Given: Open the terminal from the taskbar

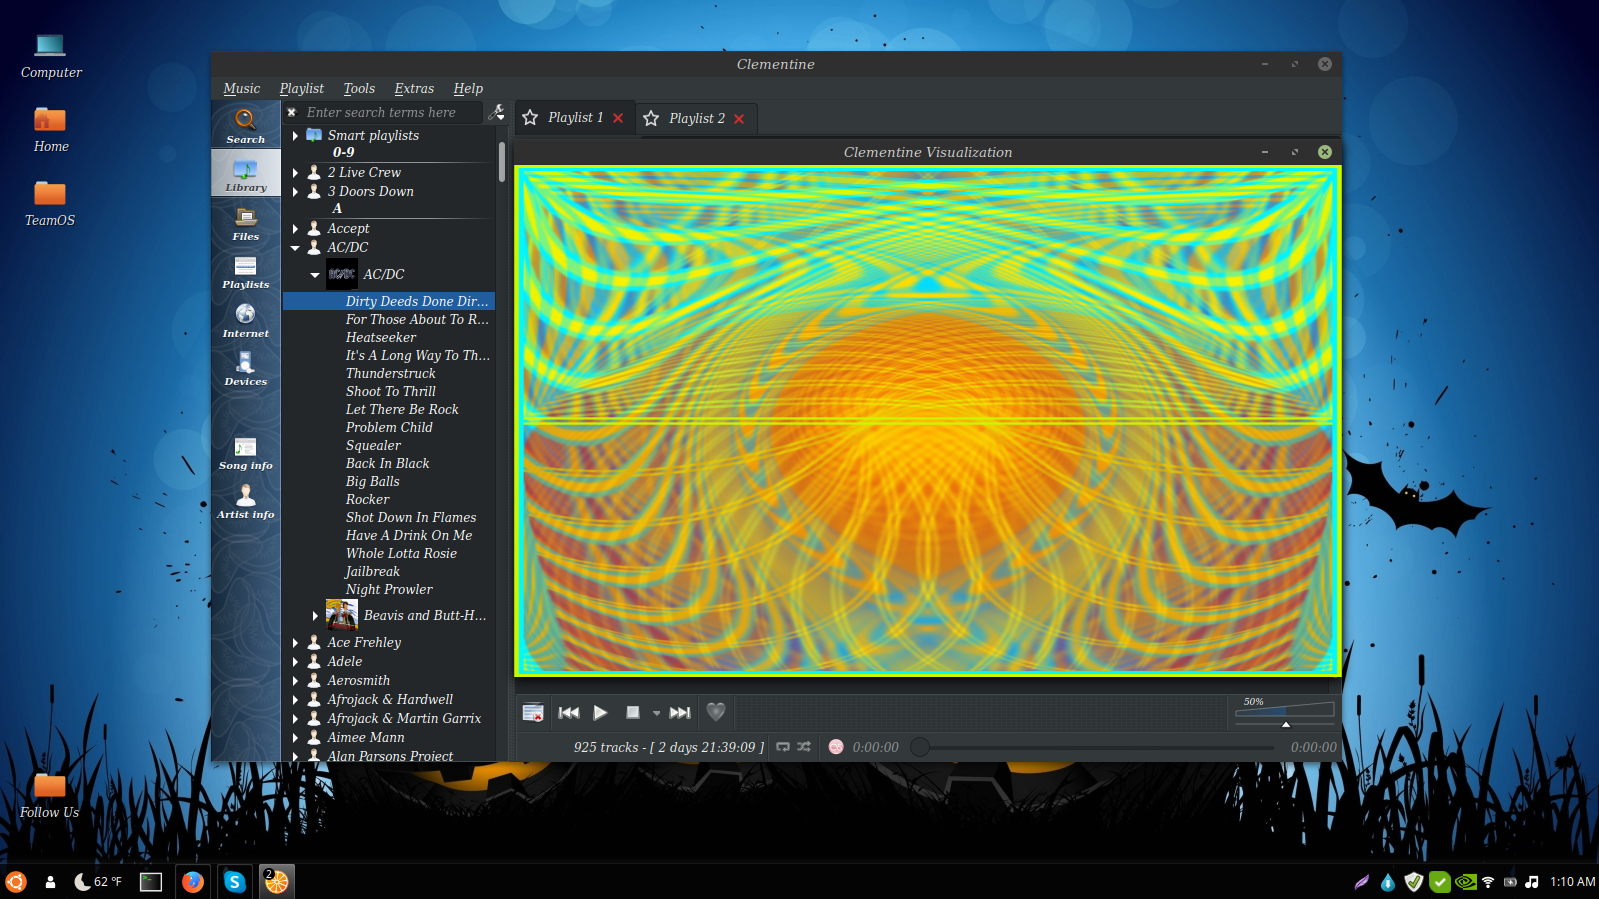Looking at the screenshot, I should point(151,881).
